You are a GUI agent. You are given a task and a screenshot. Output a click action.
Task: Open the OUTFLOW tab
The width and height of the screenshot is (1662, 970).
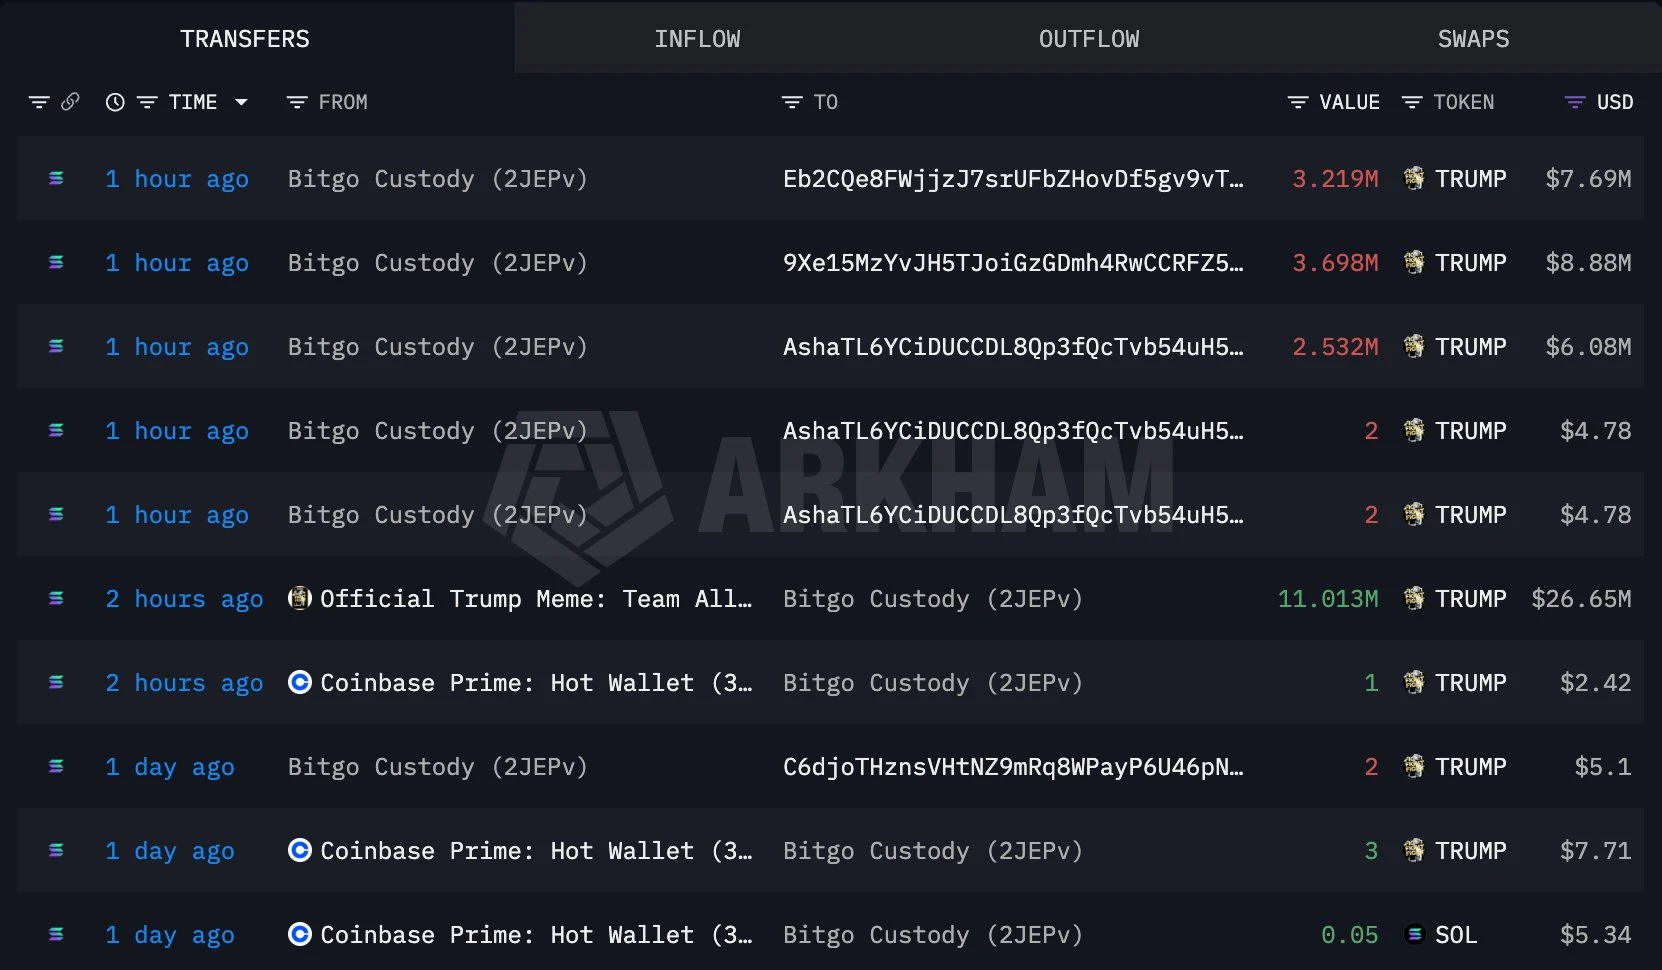pos(1089,39)
